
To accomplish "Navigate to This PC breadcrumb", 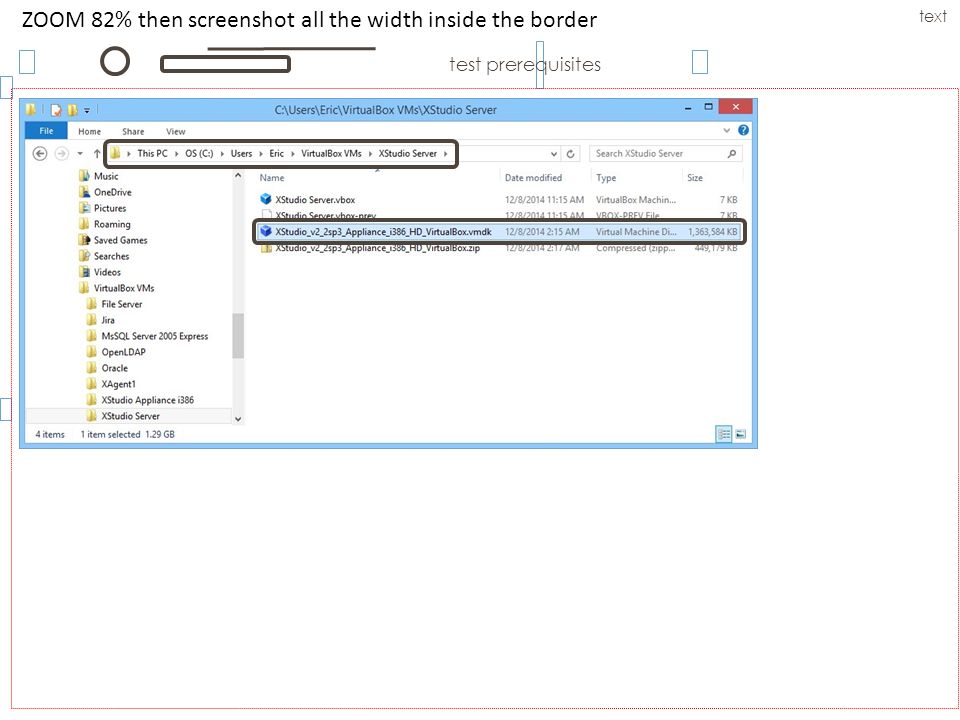I will [152, 154].
